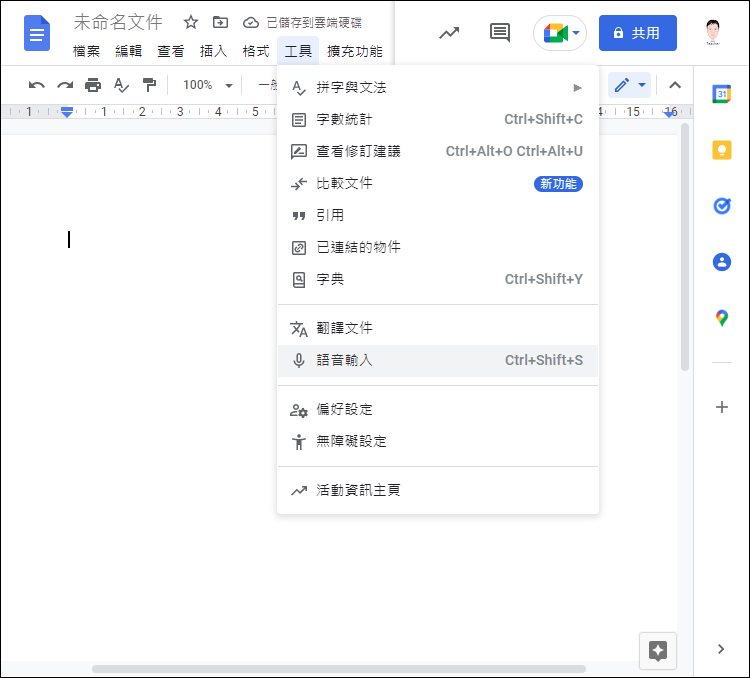Viewport: 750px width, 678px height.
Task: Hide the side panel with chevron
Action: tap(721, 649)
